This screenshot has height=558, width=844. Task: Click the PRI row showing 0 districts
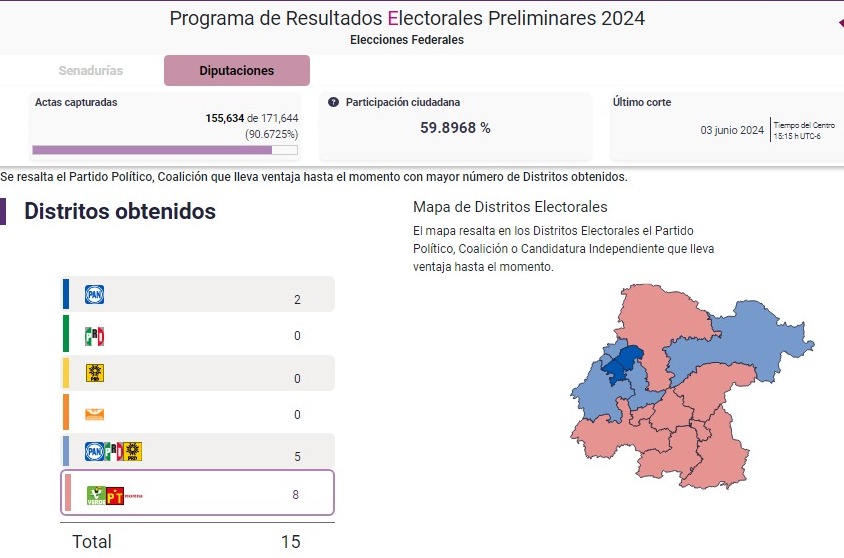198,334
